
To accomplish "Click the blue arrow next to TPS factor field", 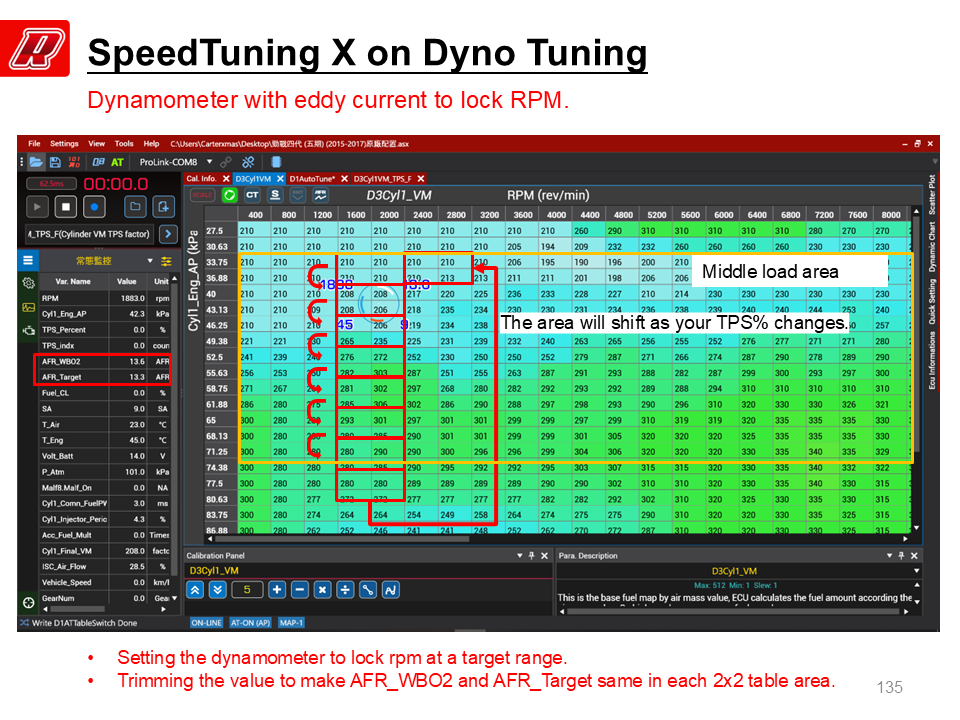I will point(168,234).
